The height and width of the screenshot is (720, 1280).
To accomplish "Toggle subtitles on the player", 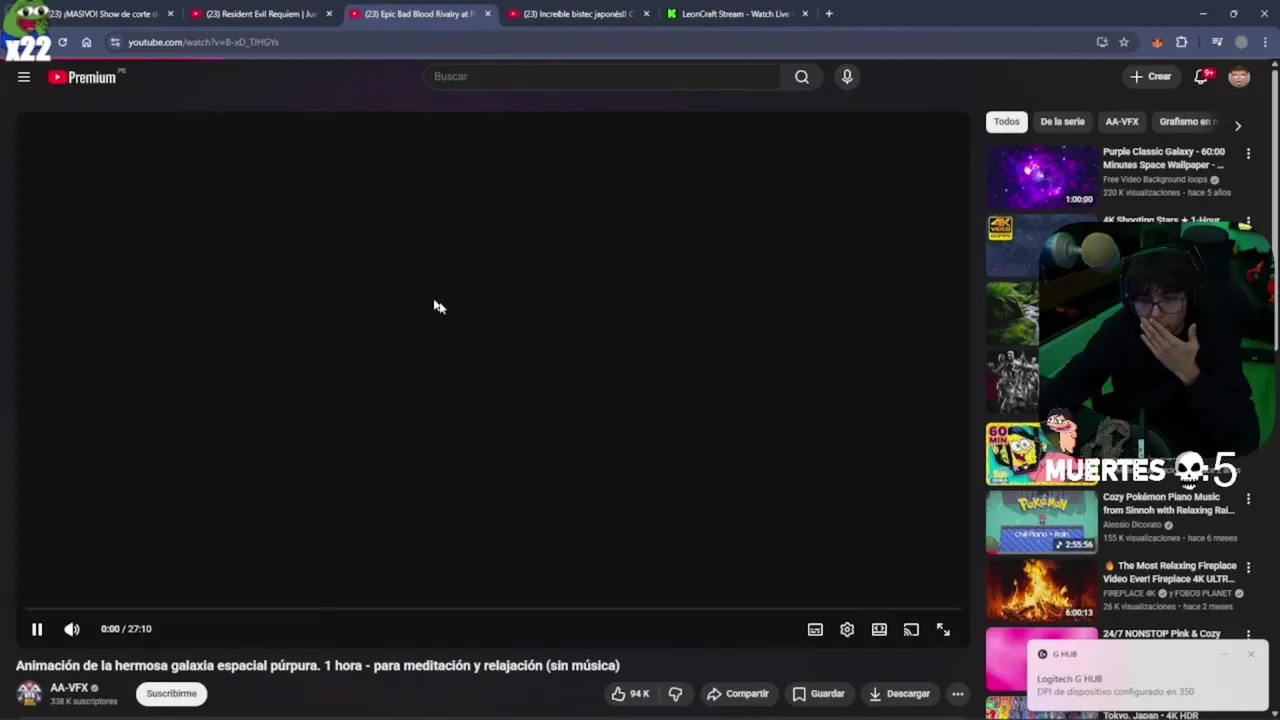I will click(815, 629).
